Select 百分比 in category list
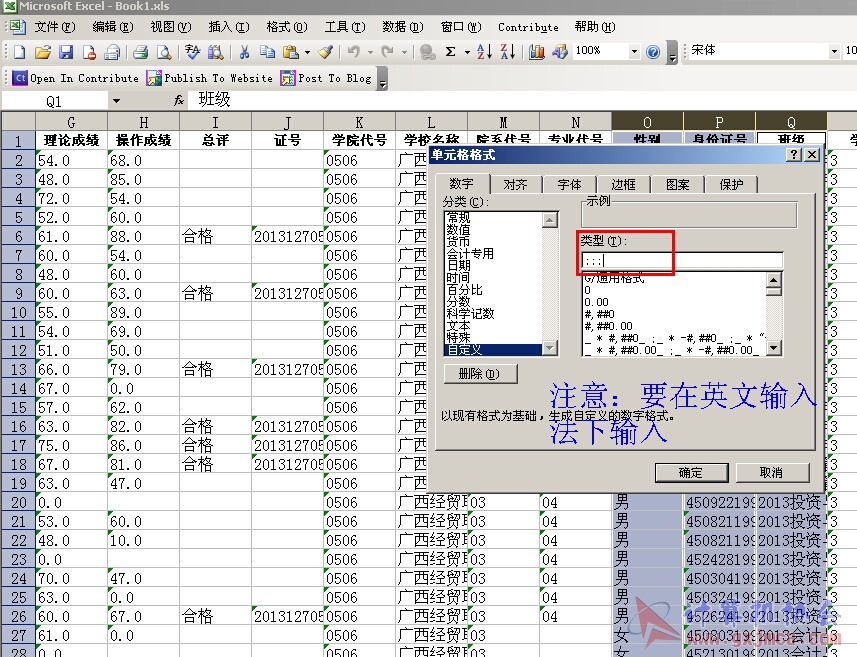This screenshot has width=857, height=657. pyautogui.click(x=494, y=290)
